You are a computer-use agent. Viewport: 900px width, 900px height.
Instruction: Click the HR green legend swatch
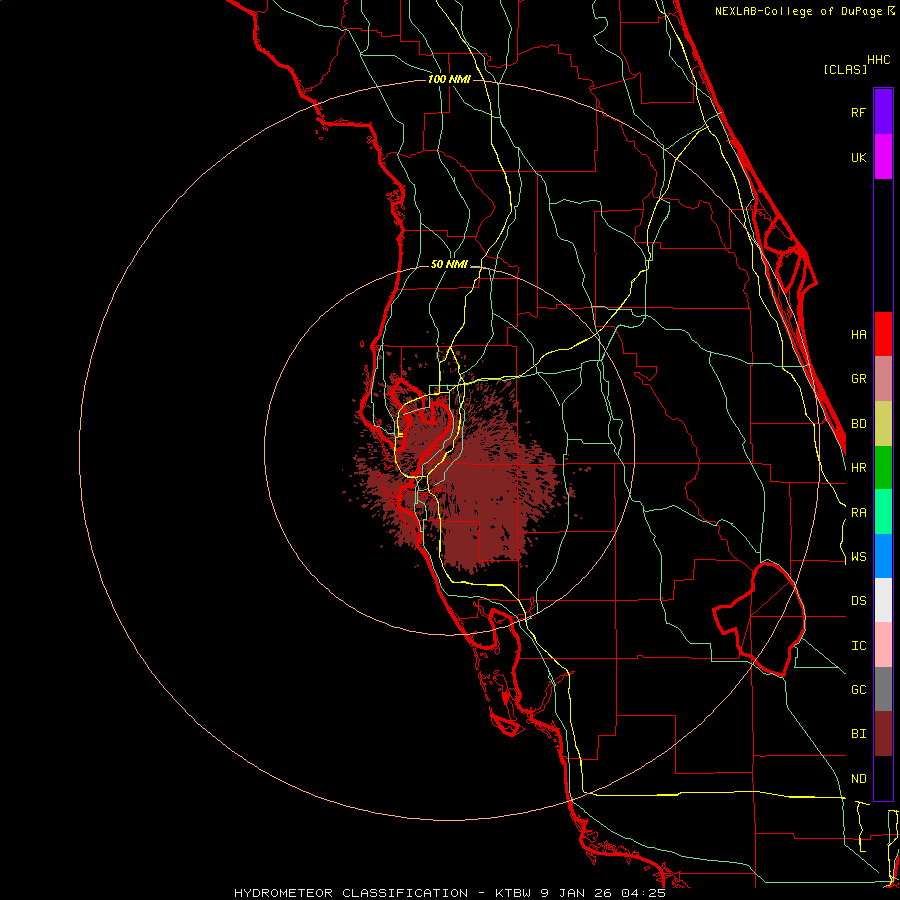tap(883, 467)
